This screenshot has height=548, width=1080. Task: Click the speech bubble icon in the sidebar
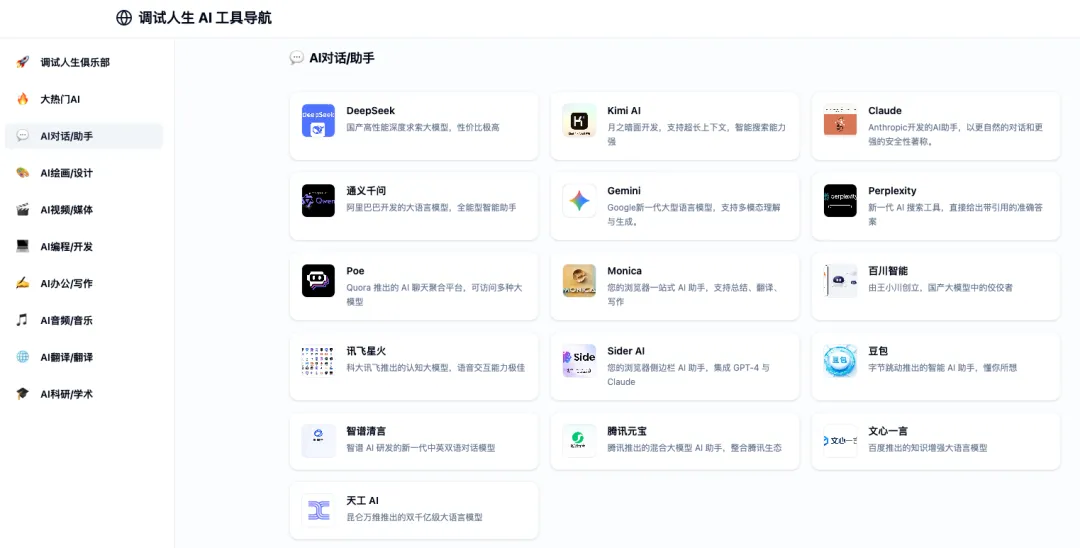click(23, 136)
